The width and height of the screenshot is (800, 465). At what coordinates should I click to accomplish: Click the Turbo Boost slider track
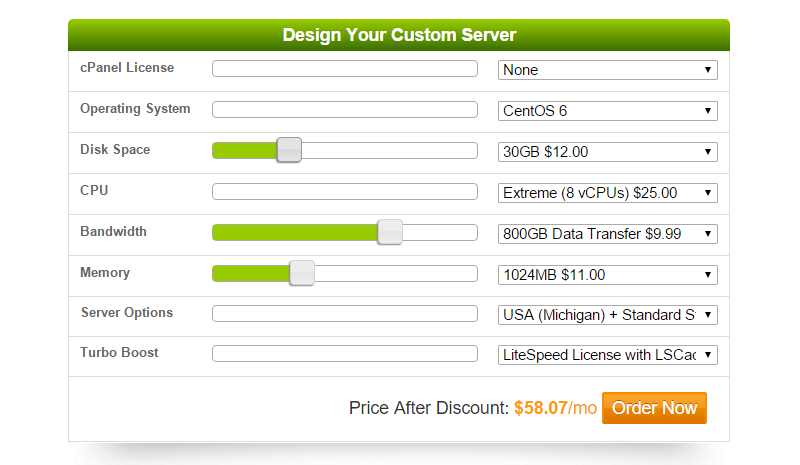tap(345, 353)
